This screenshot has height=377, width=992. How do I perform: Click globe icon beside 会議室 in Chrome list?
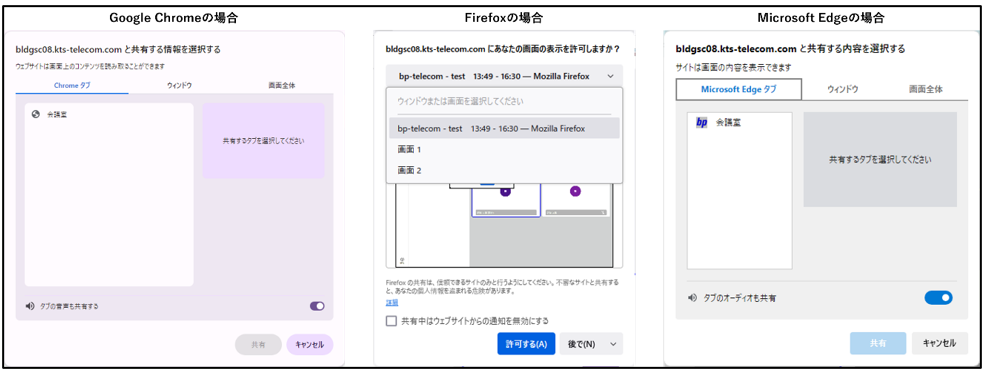(35, 114)
